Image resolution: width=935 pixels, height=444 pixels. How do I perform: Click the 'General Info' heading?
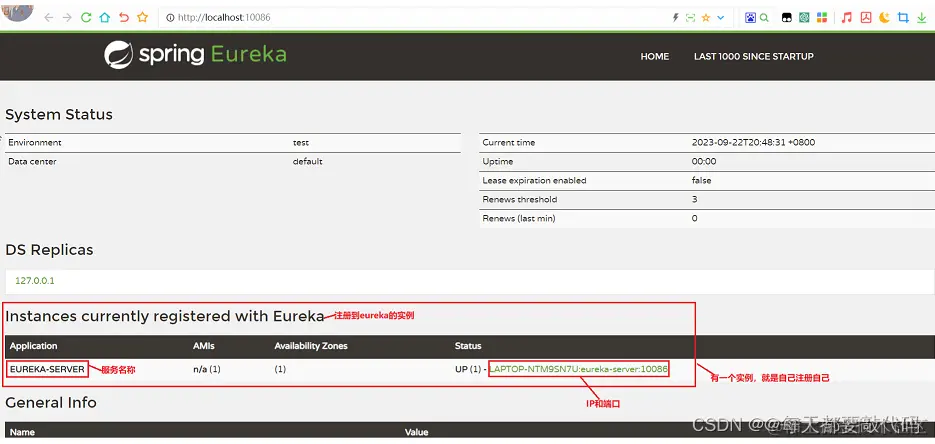click(x=51, y=402)
